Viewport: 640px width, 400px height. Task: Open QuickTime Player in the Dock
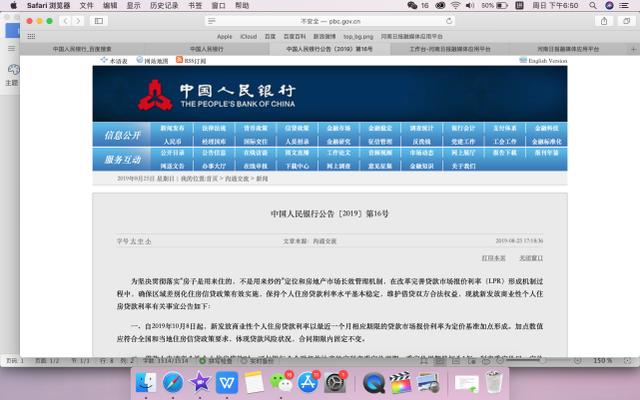click(373, 382)
